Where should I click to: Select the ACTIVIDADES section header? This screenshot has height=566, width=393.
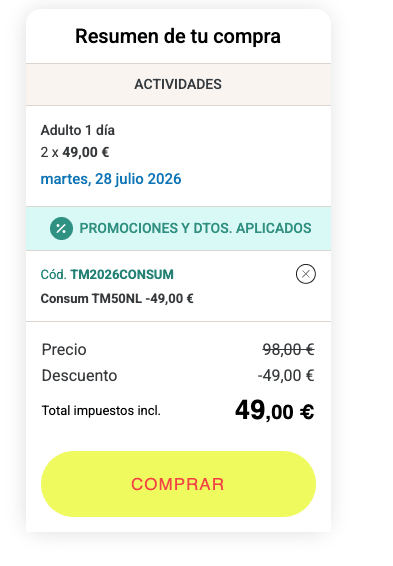[178, 84]
